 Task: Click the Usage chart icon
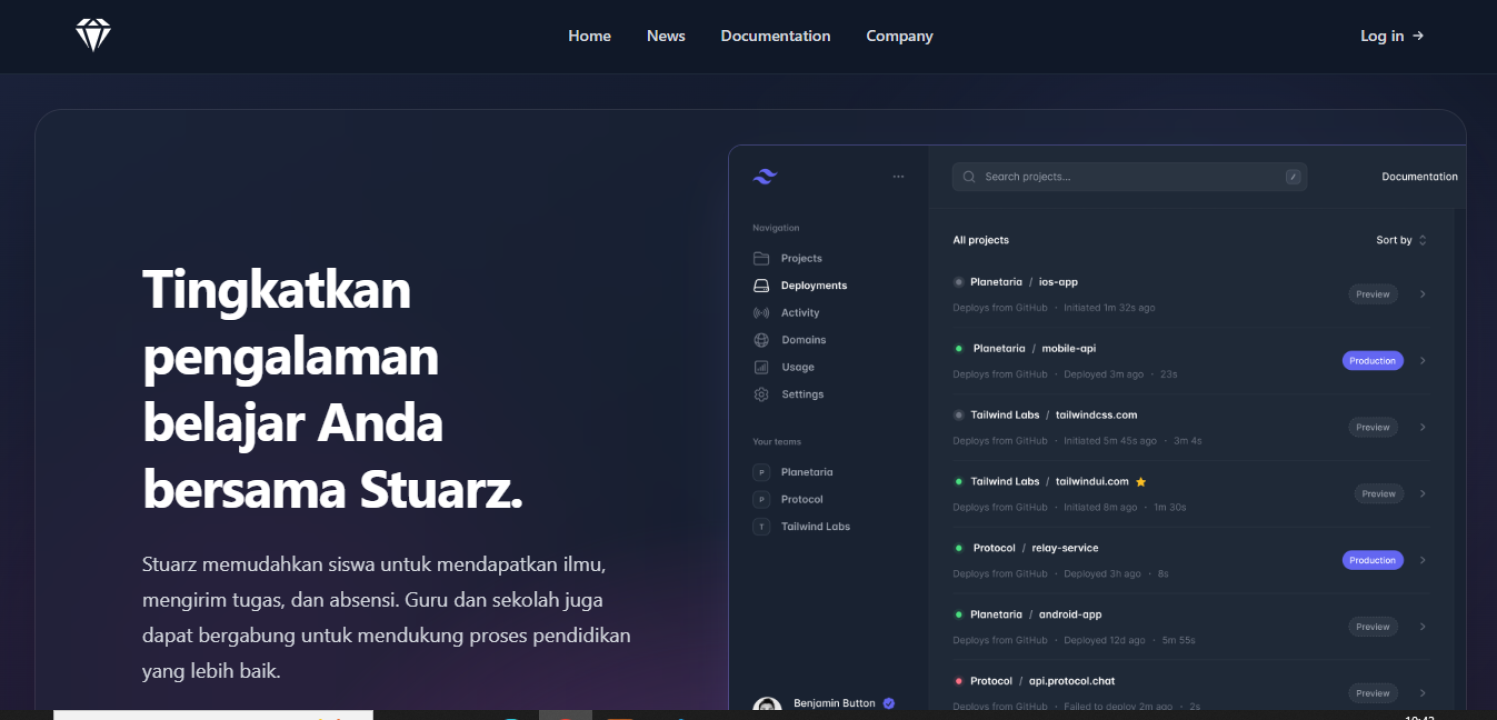761,367
